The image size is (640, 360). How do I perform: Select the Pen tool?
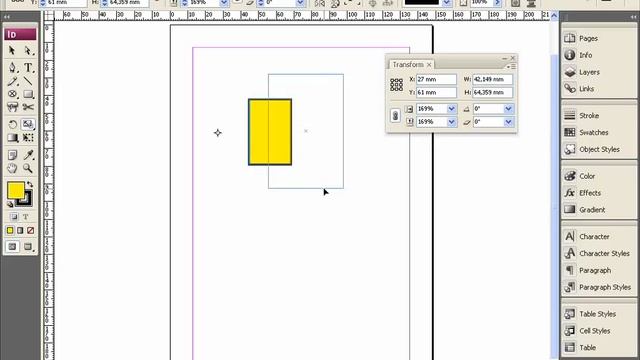pos(12,67)
